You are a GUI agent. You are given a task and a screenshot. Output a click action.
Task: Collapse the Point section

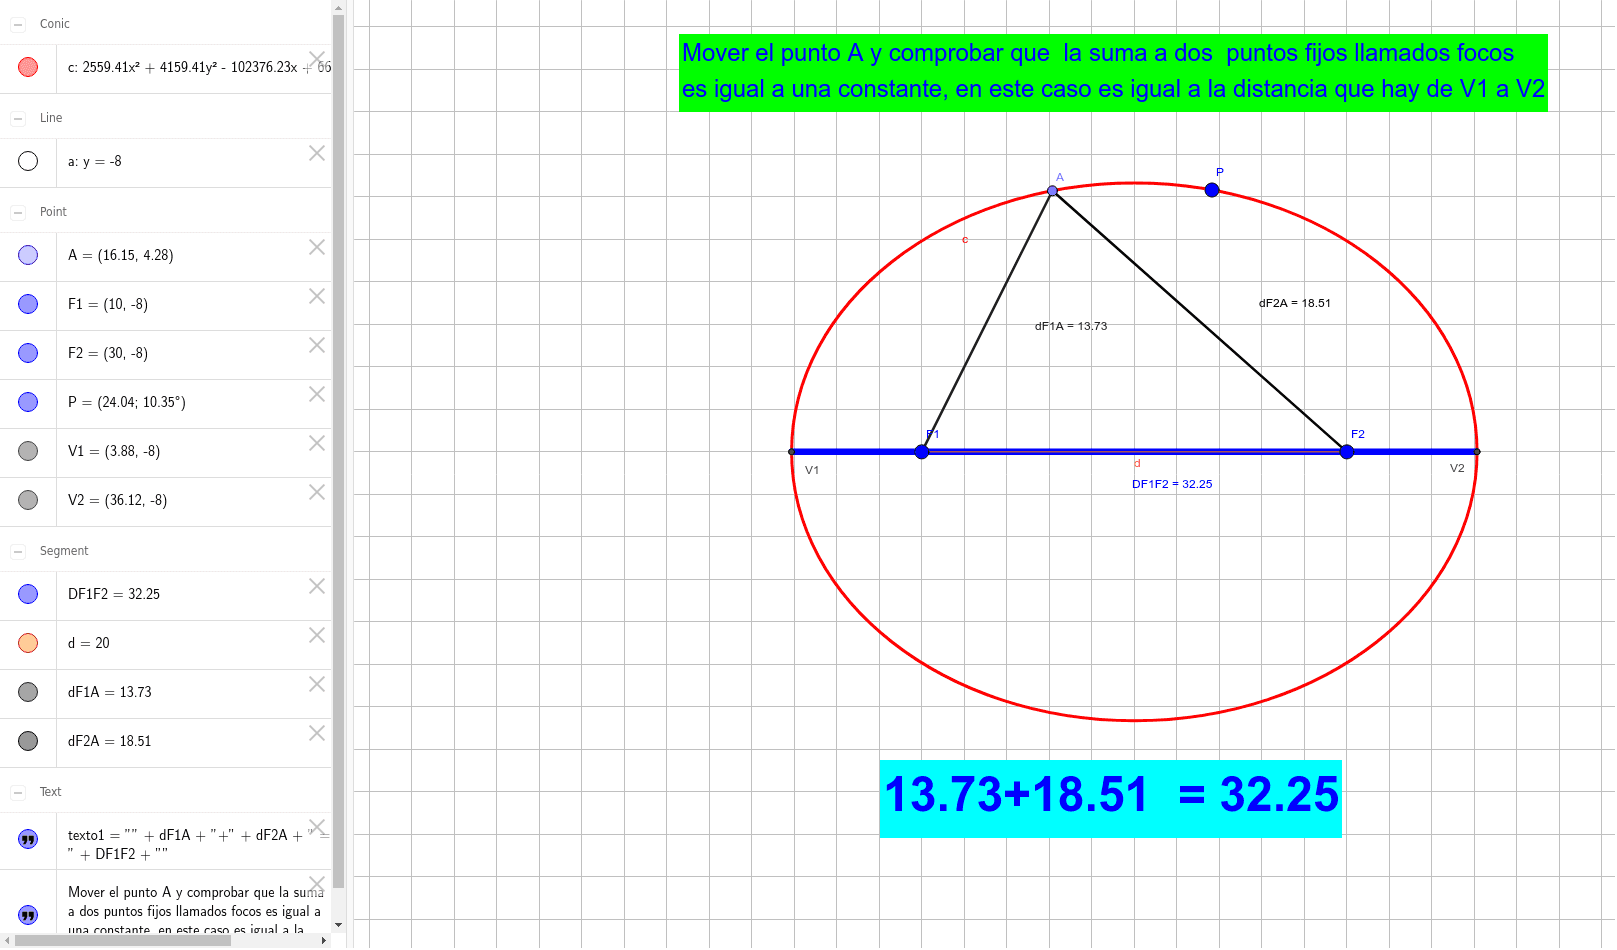tap(18, 212)
